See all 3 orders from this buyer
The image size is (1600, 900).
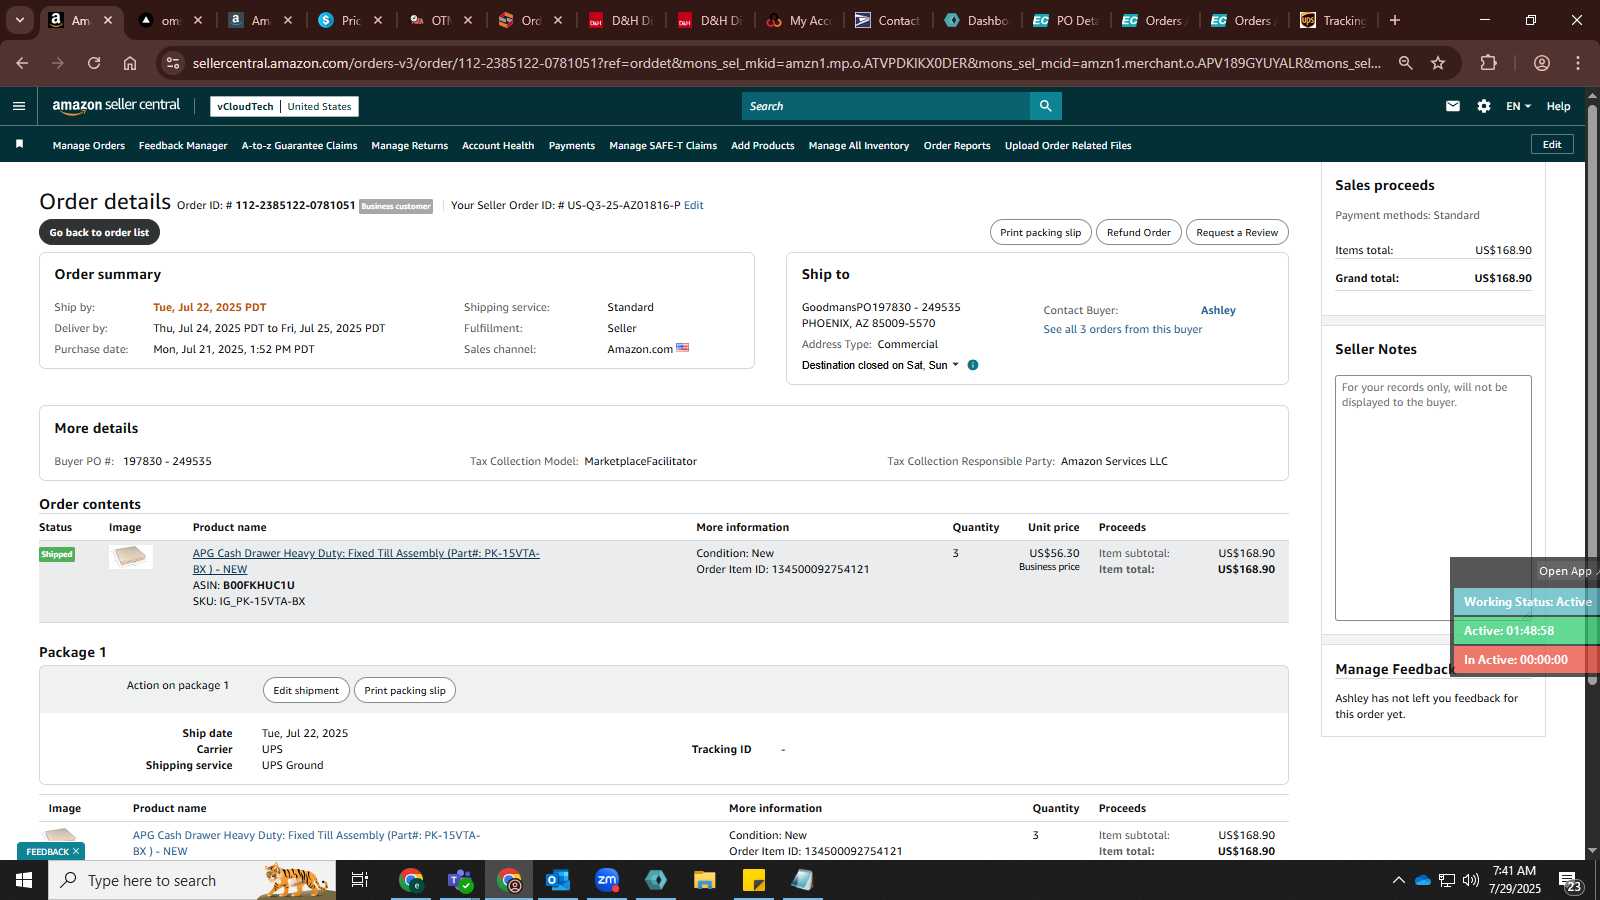click(1122, 329)
